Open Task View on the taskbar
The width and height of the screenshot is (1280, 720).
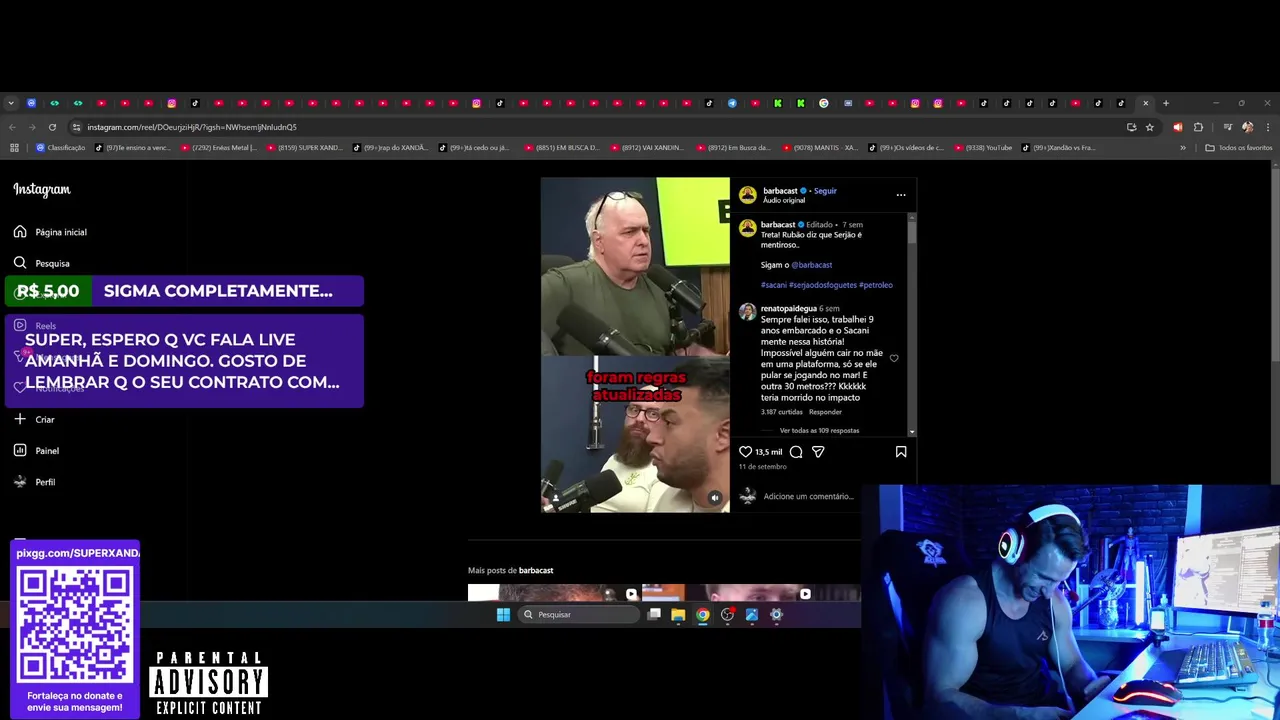654,615
